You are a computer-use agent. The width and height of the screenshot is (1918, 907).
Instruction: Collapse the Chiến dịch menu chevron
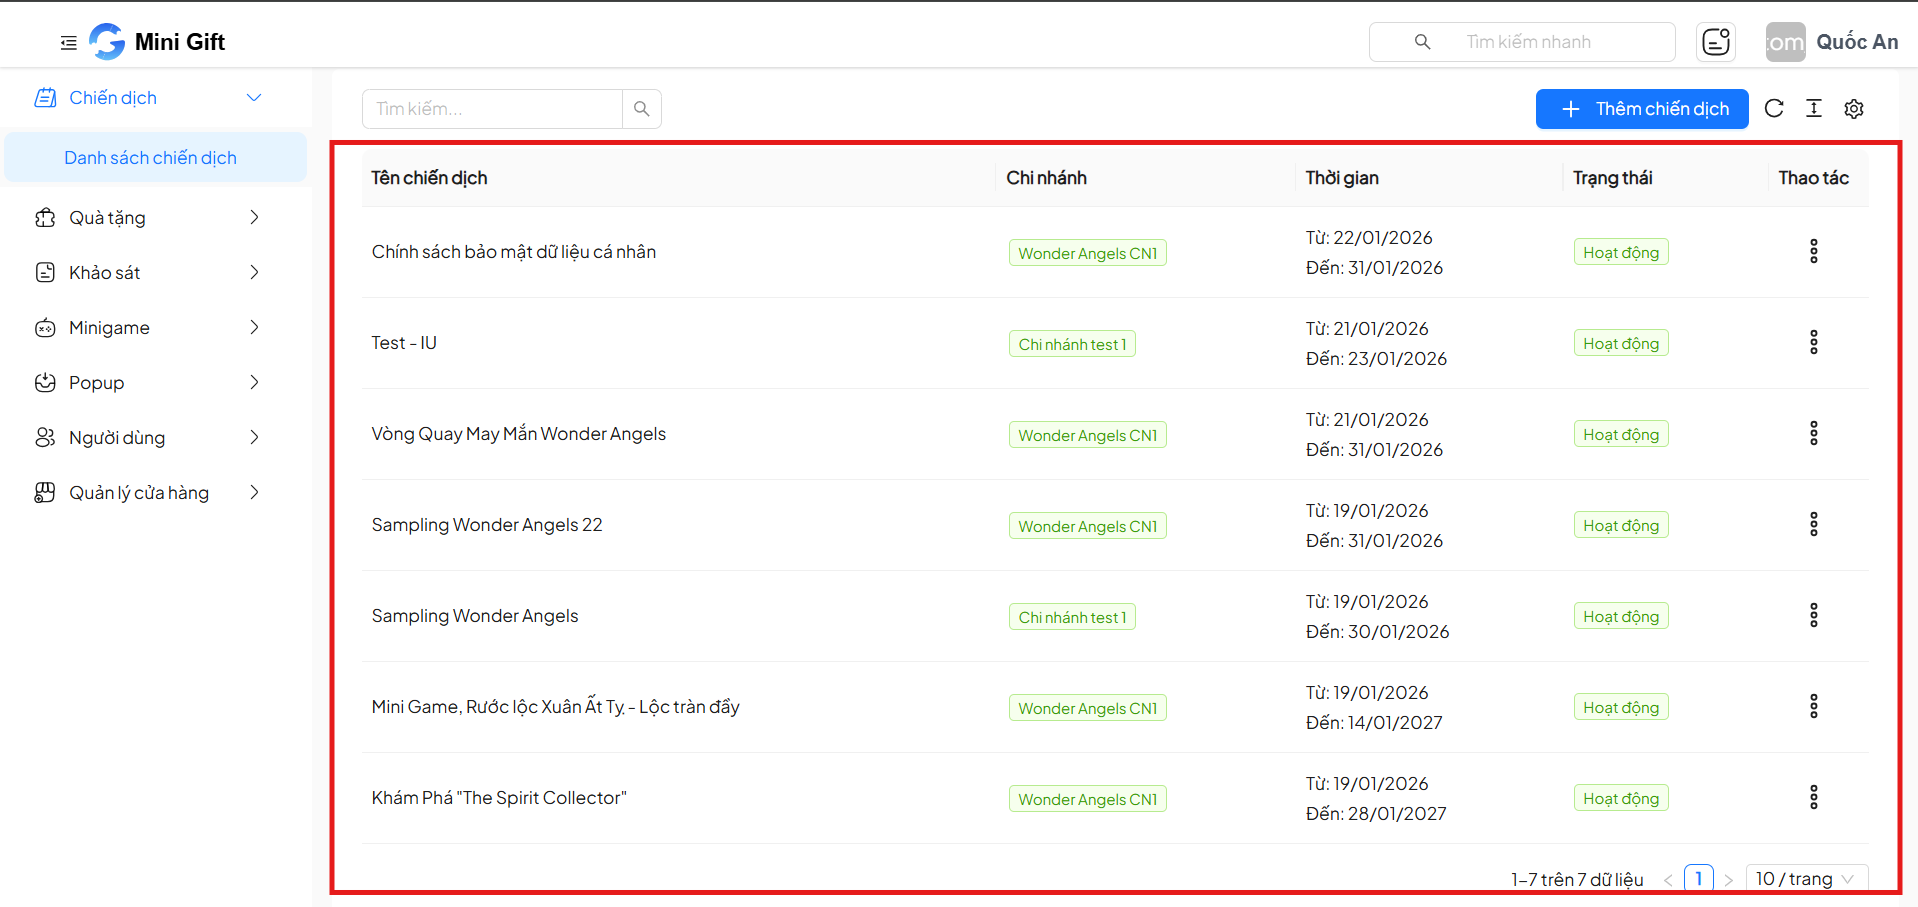[254, 98]
